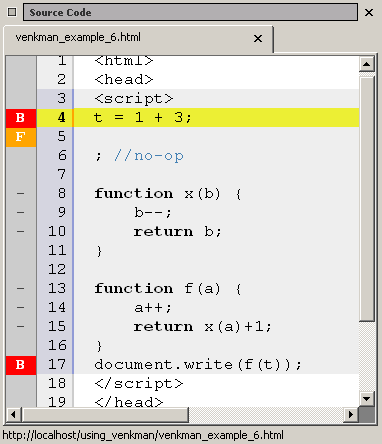Click the '</script>' closing tag line
The width and height of the screenshot is (382, 444).
(x=139, y=384)
